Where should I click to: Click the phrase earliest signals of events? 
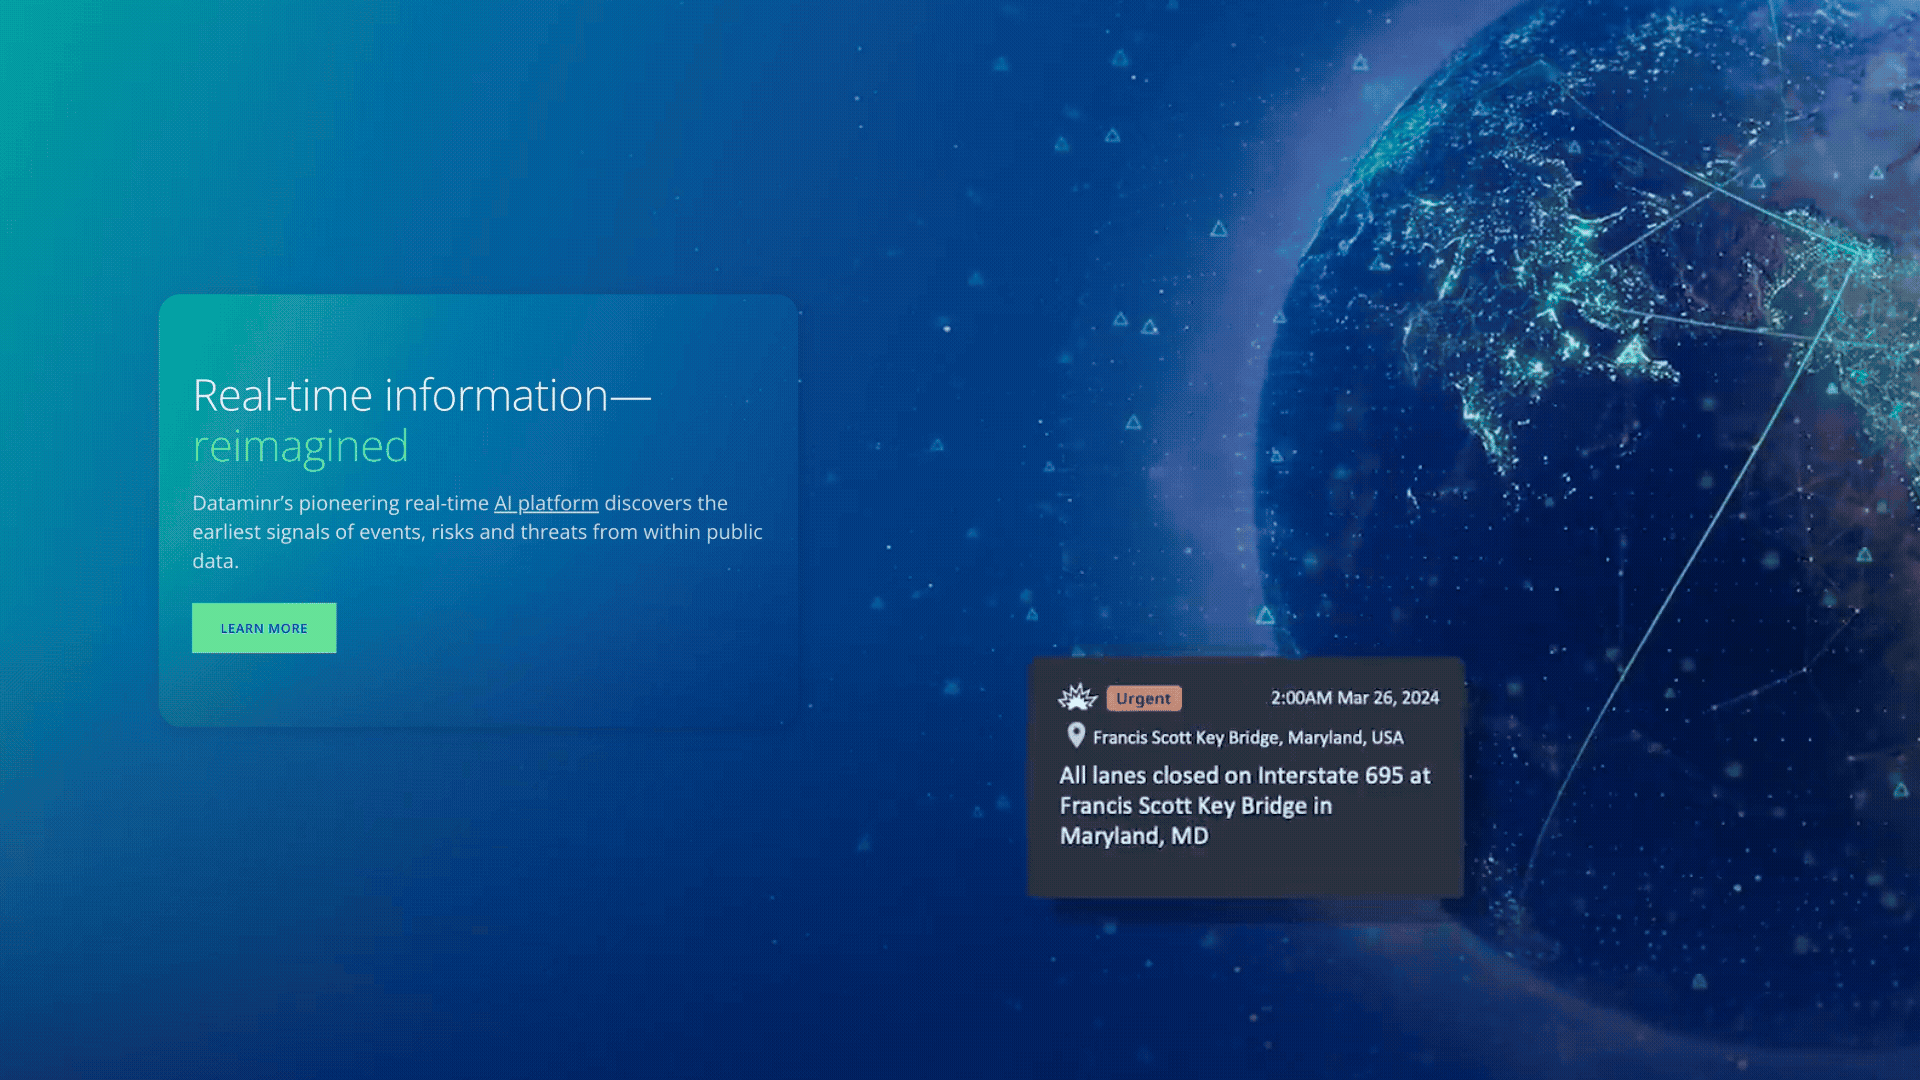pyautogui.click(x=308, y=532)
